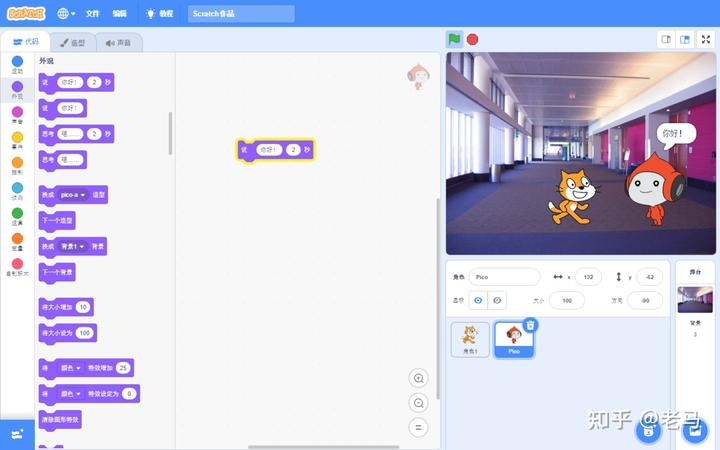Switch to the 代码 tab

[x=26, y=42]
